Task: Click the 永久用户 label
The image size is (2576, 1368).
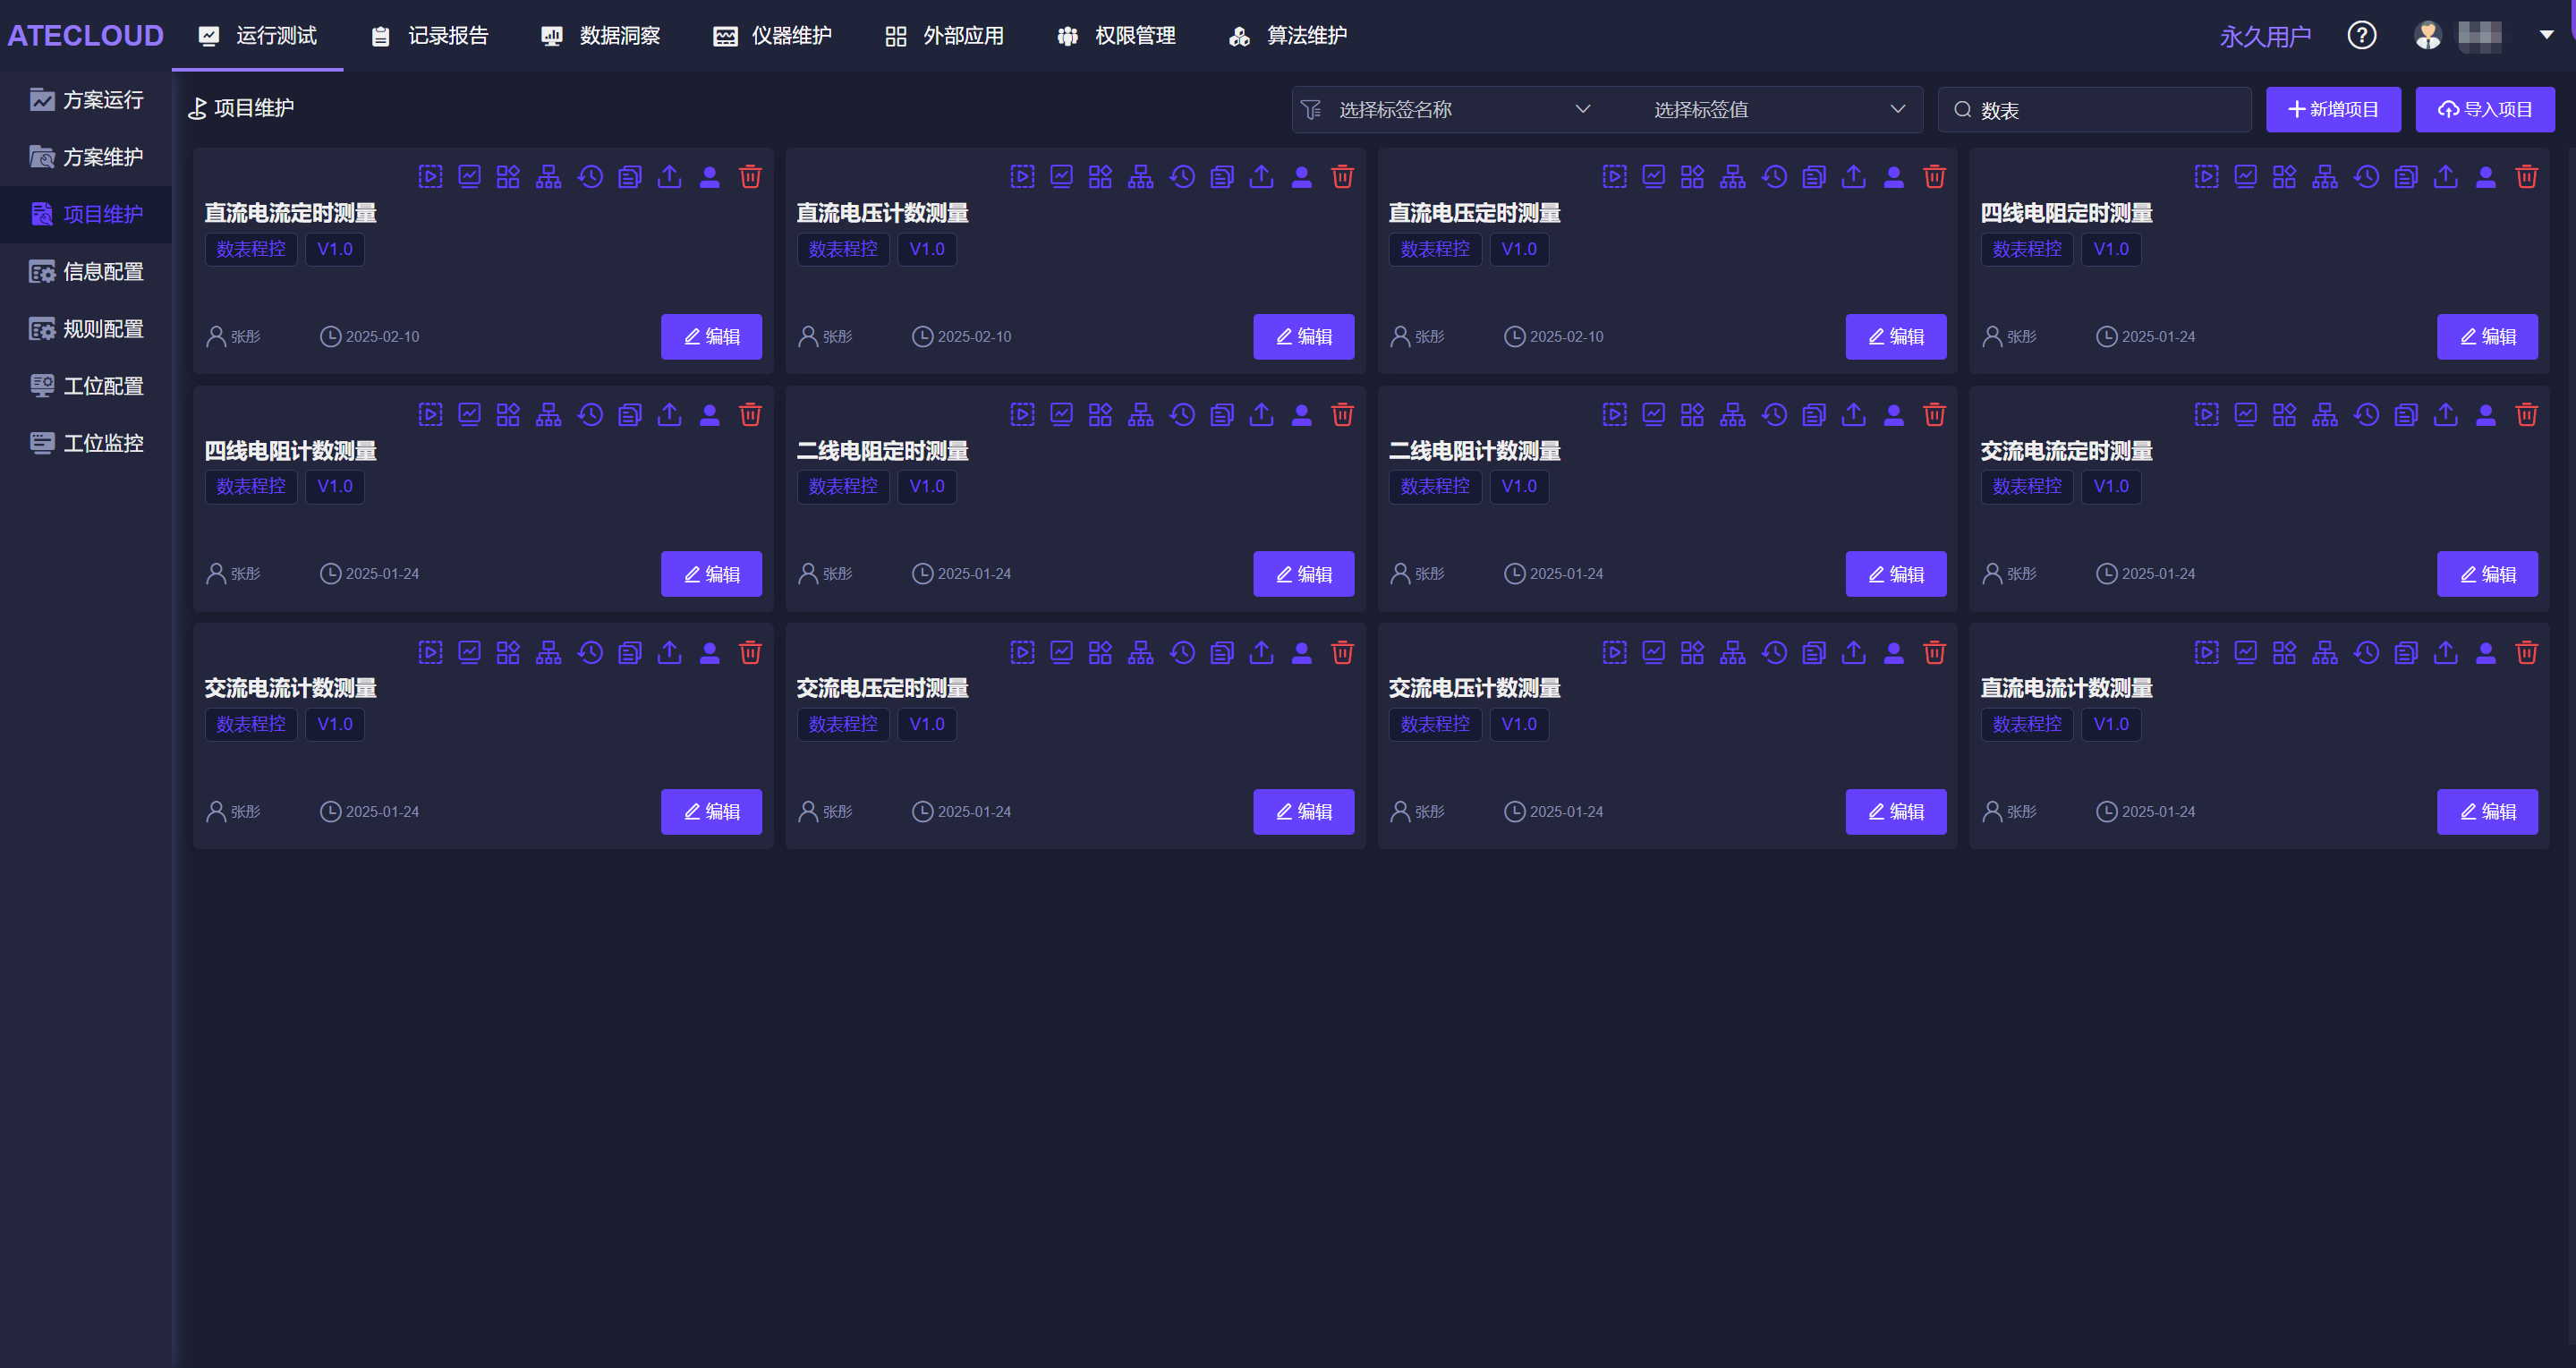Action: (2265, 37)
